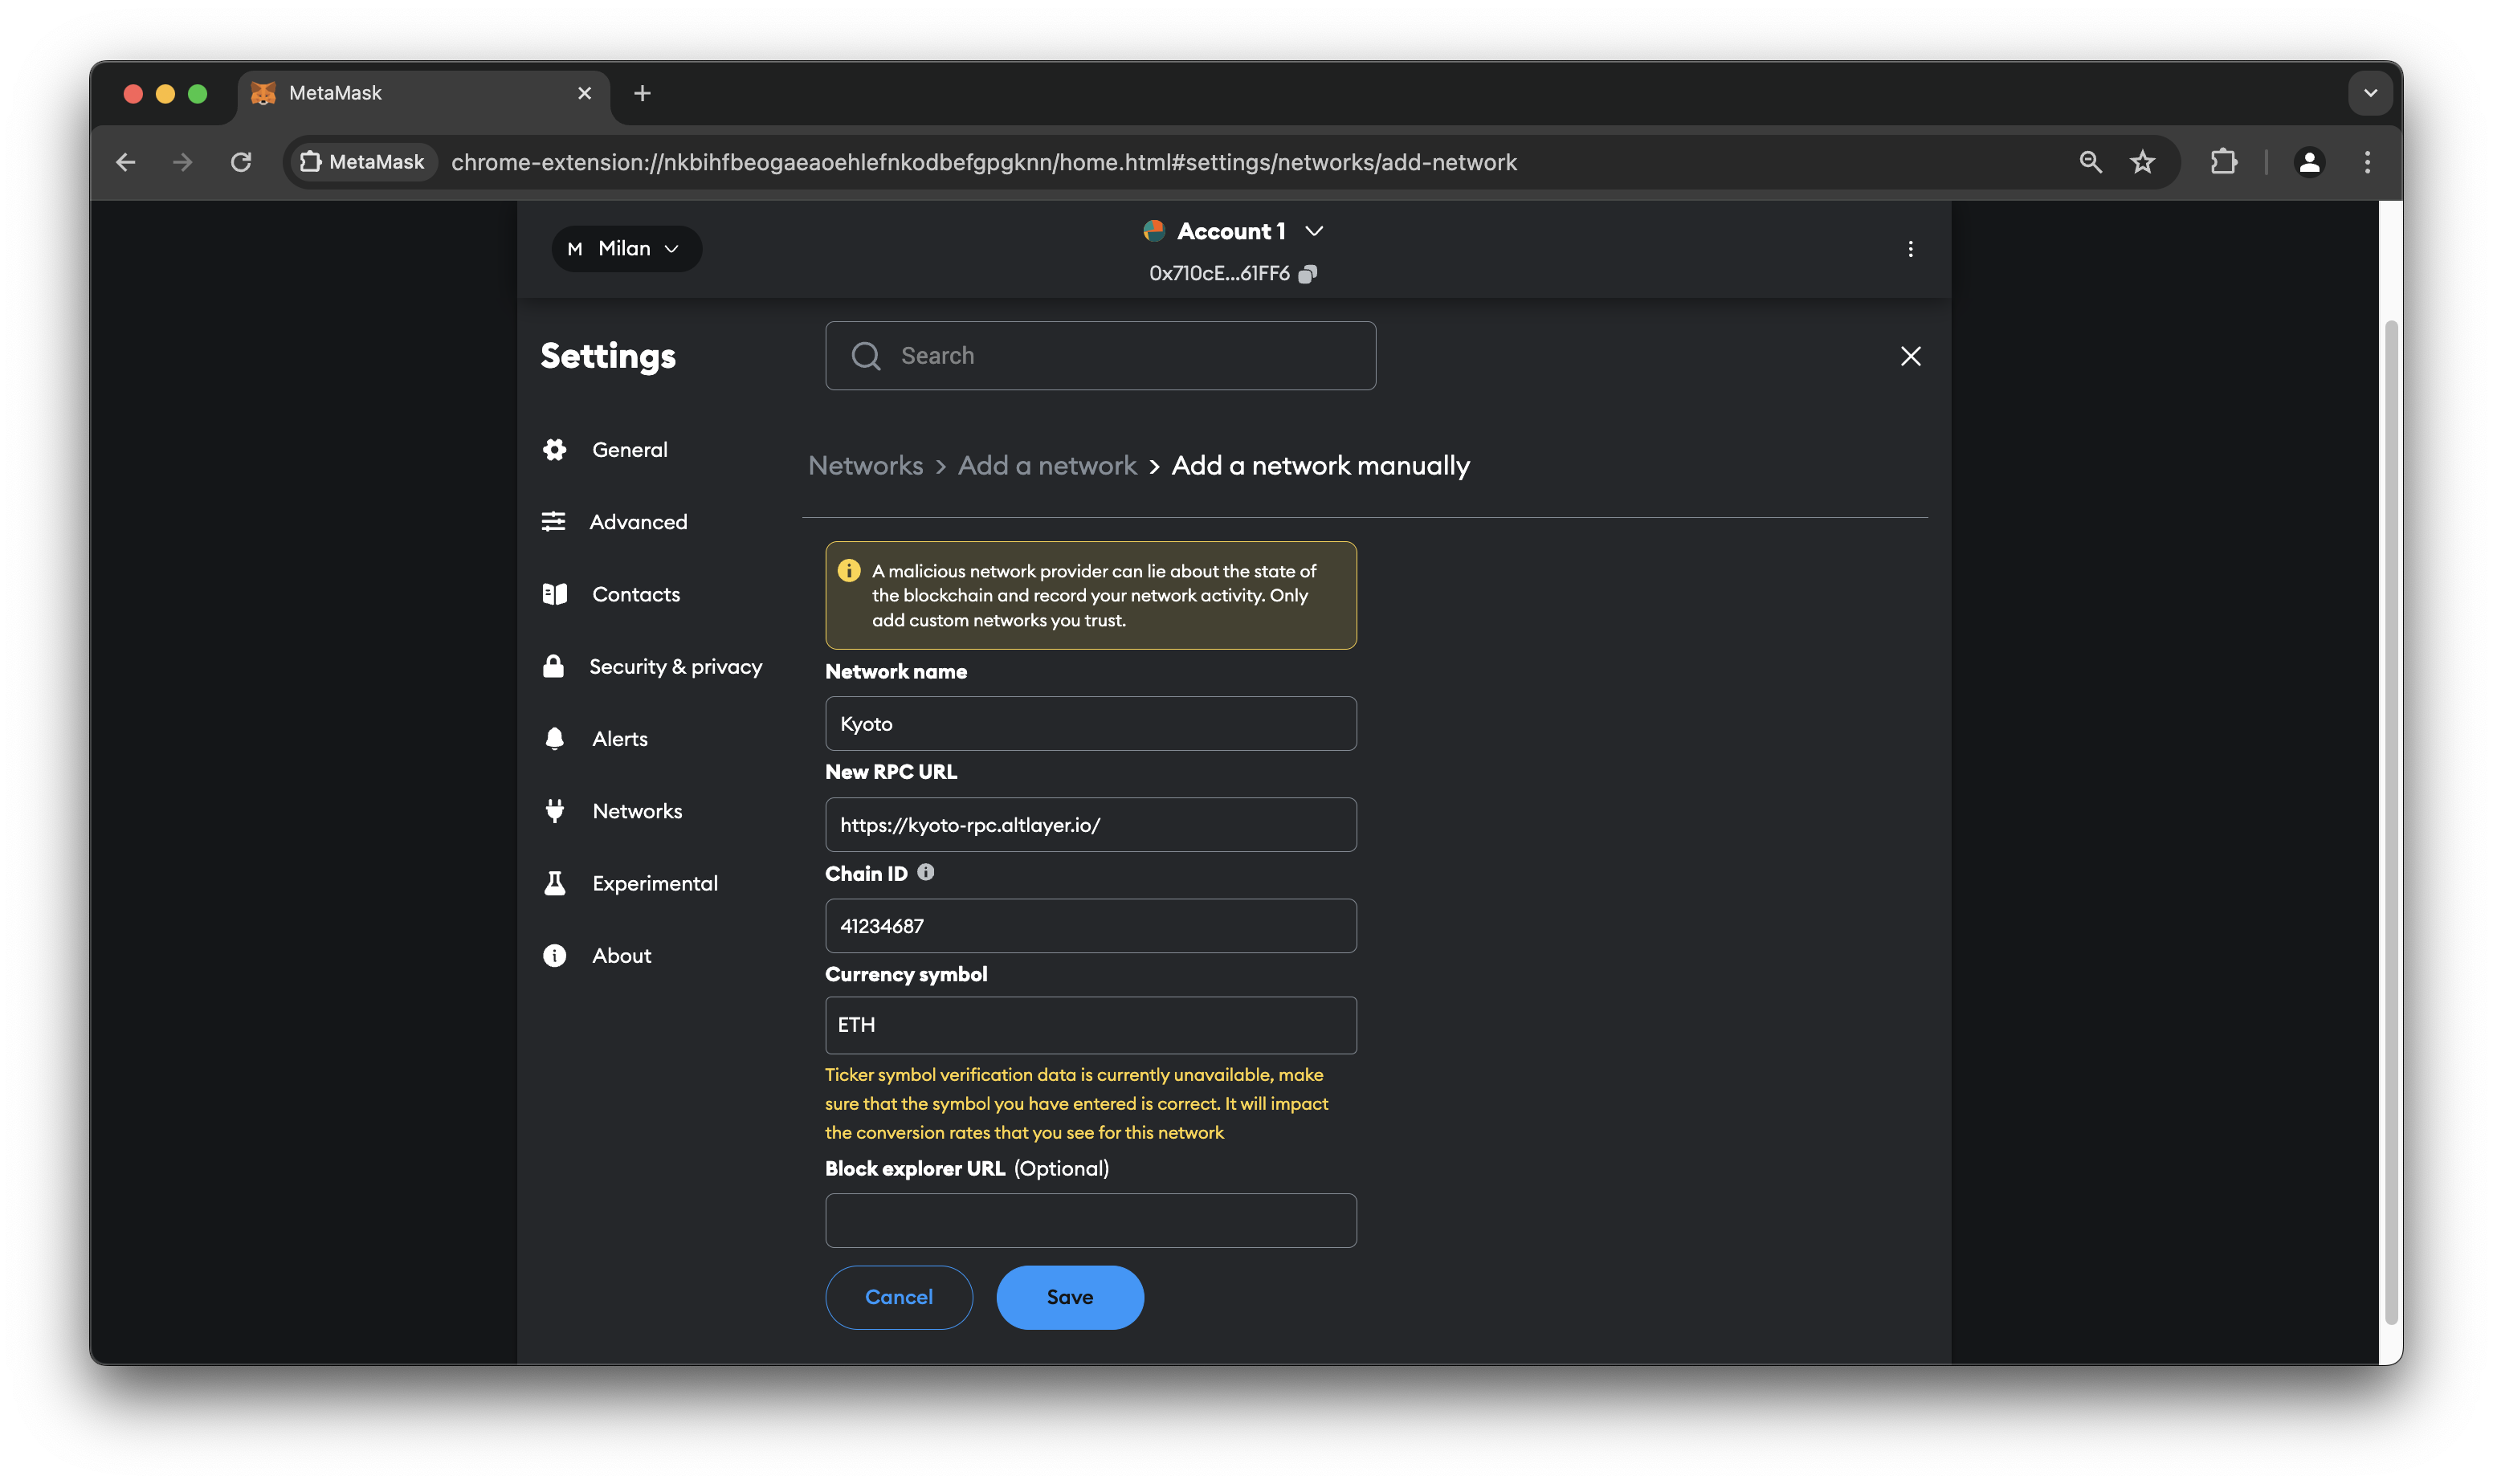Go to Networks breadcrumb link
The height and width of the screenshot is (1484, 2493).
point(865,466)
